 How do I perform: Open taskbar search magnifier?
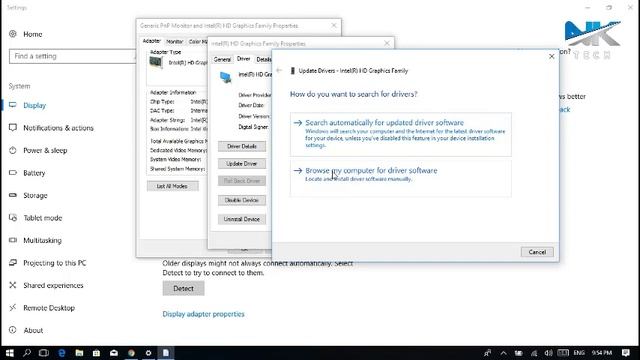27,353
